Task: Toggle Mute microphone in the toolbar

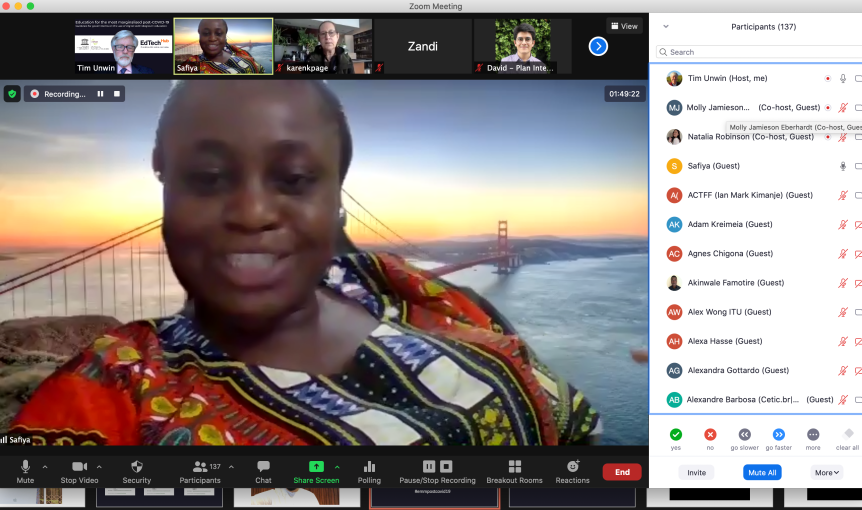Action: (x=25, y=467)
